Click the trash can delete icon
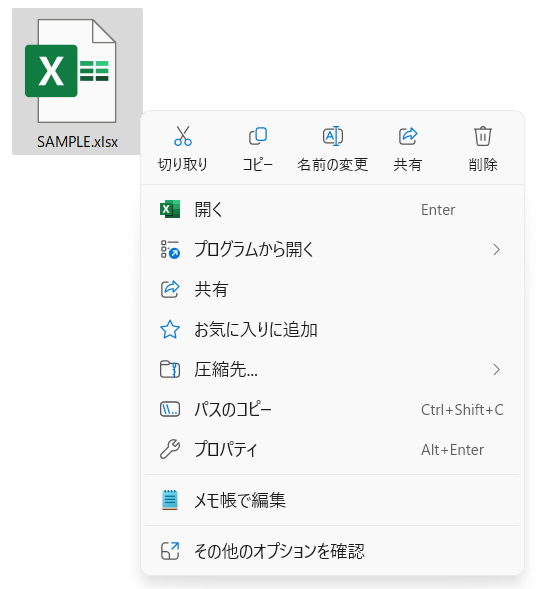 483,136
